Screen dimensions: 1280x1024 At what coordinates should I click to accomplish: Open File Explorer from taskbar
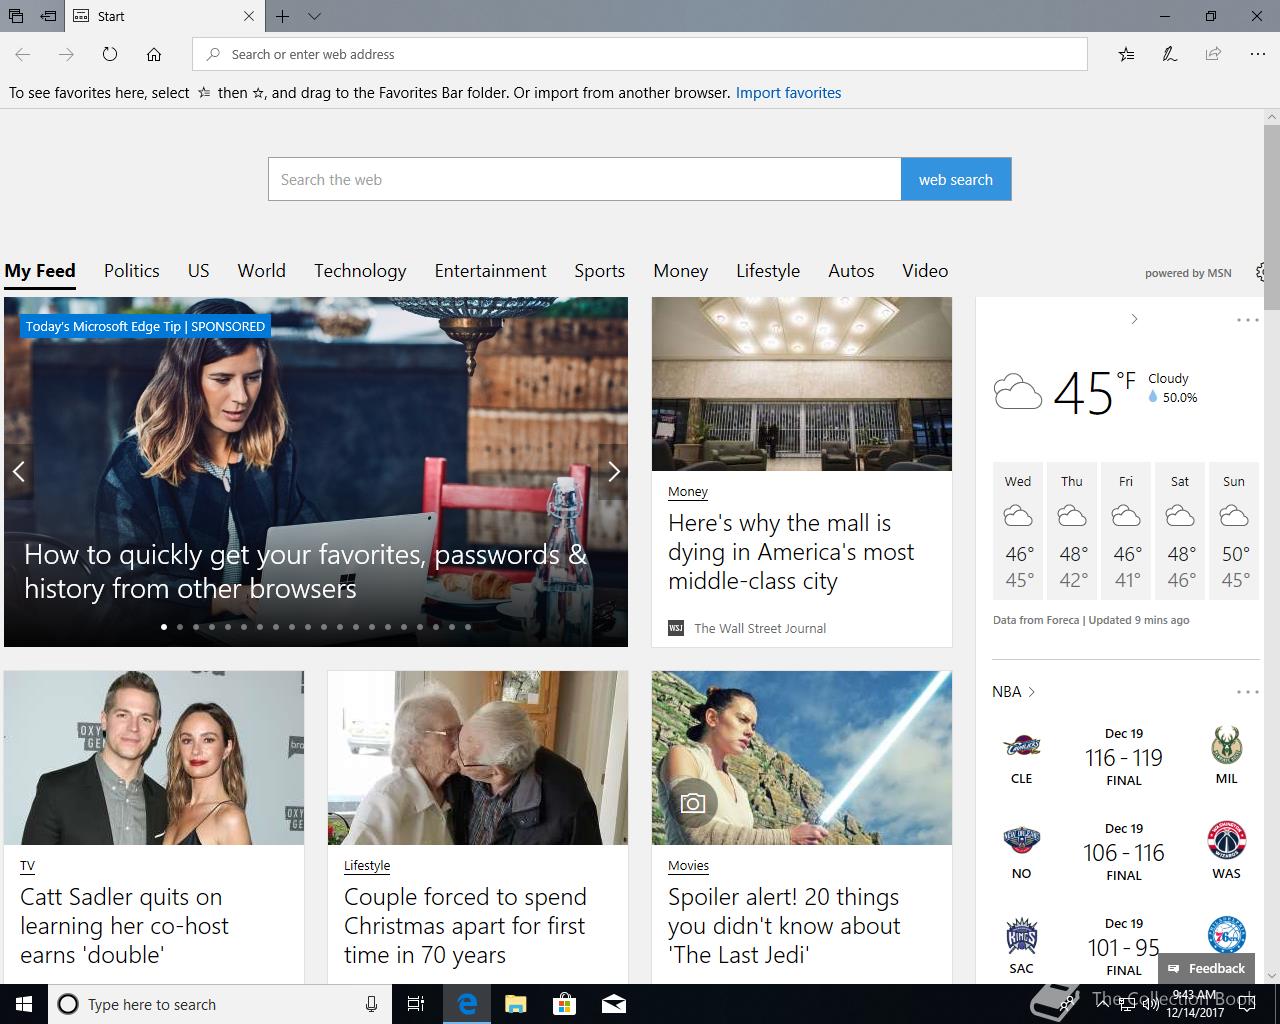[x=516, y=1004]
